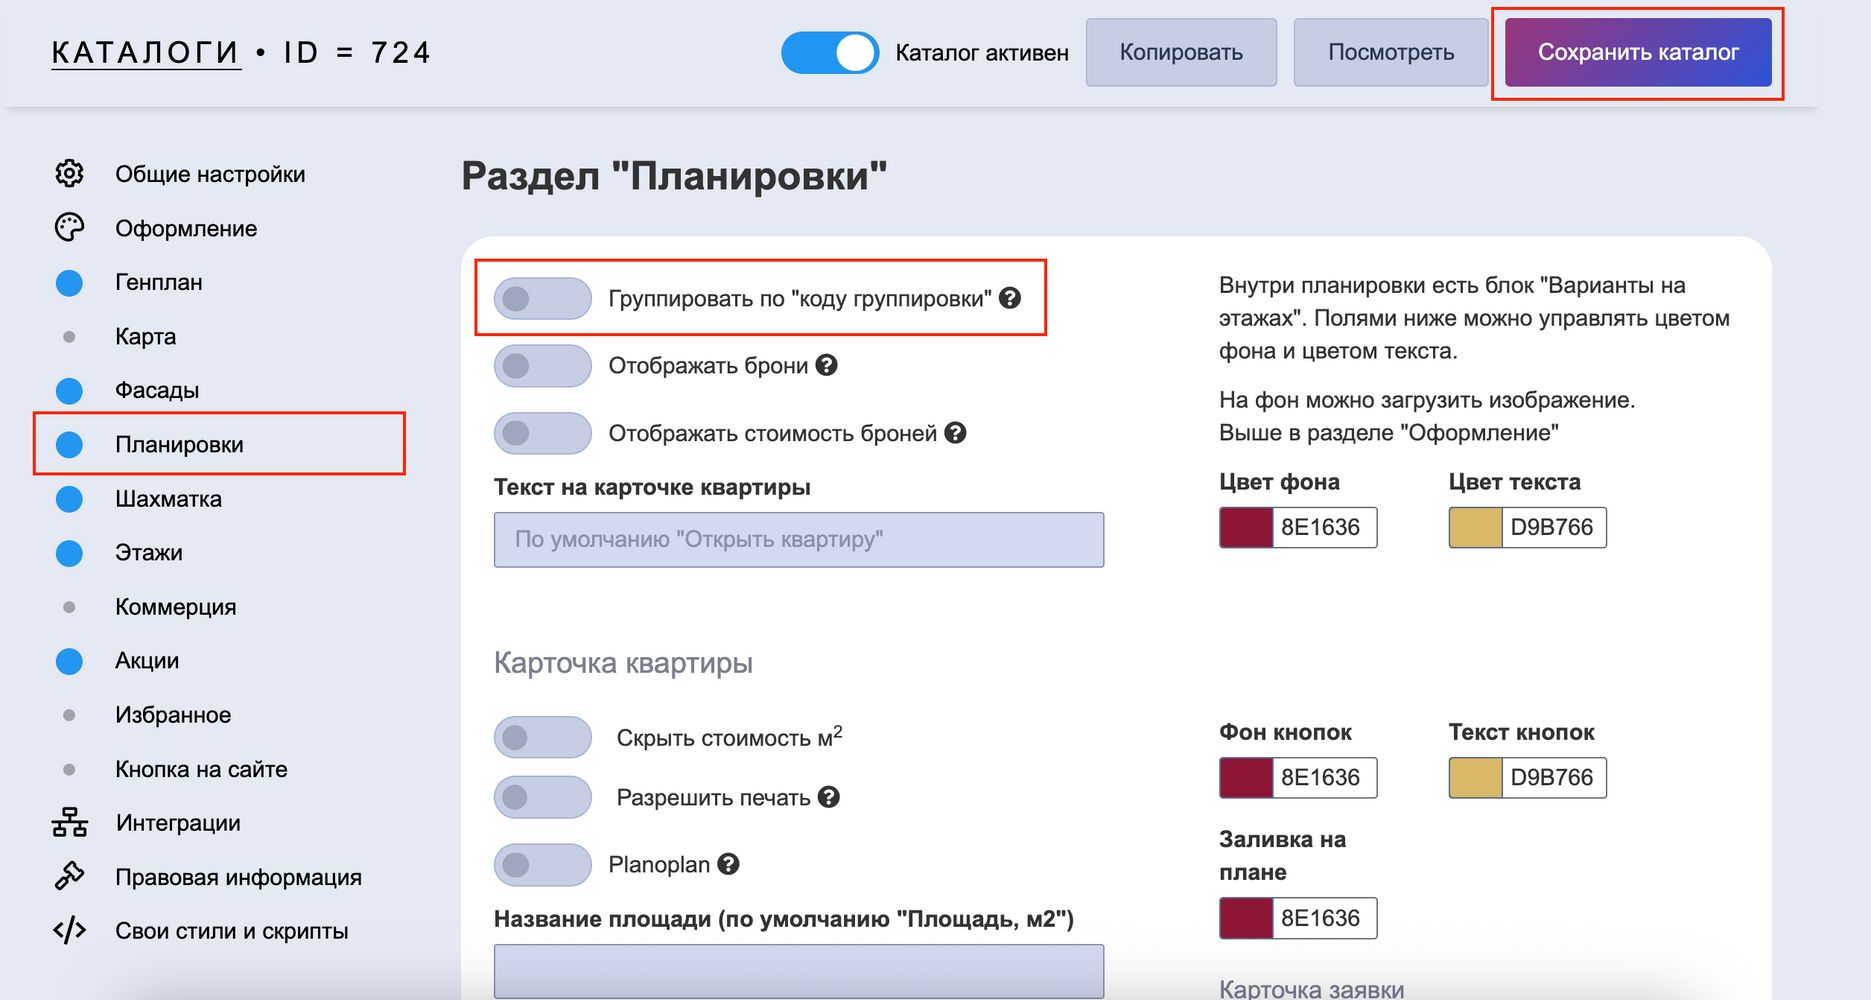The width and height of the screenshot is (1871, 1000).
Task: Turn on Скрыть стоимость м² switch
Action: pyautogui.click(x=542, y=738)
